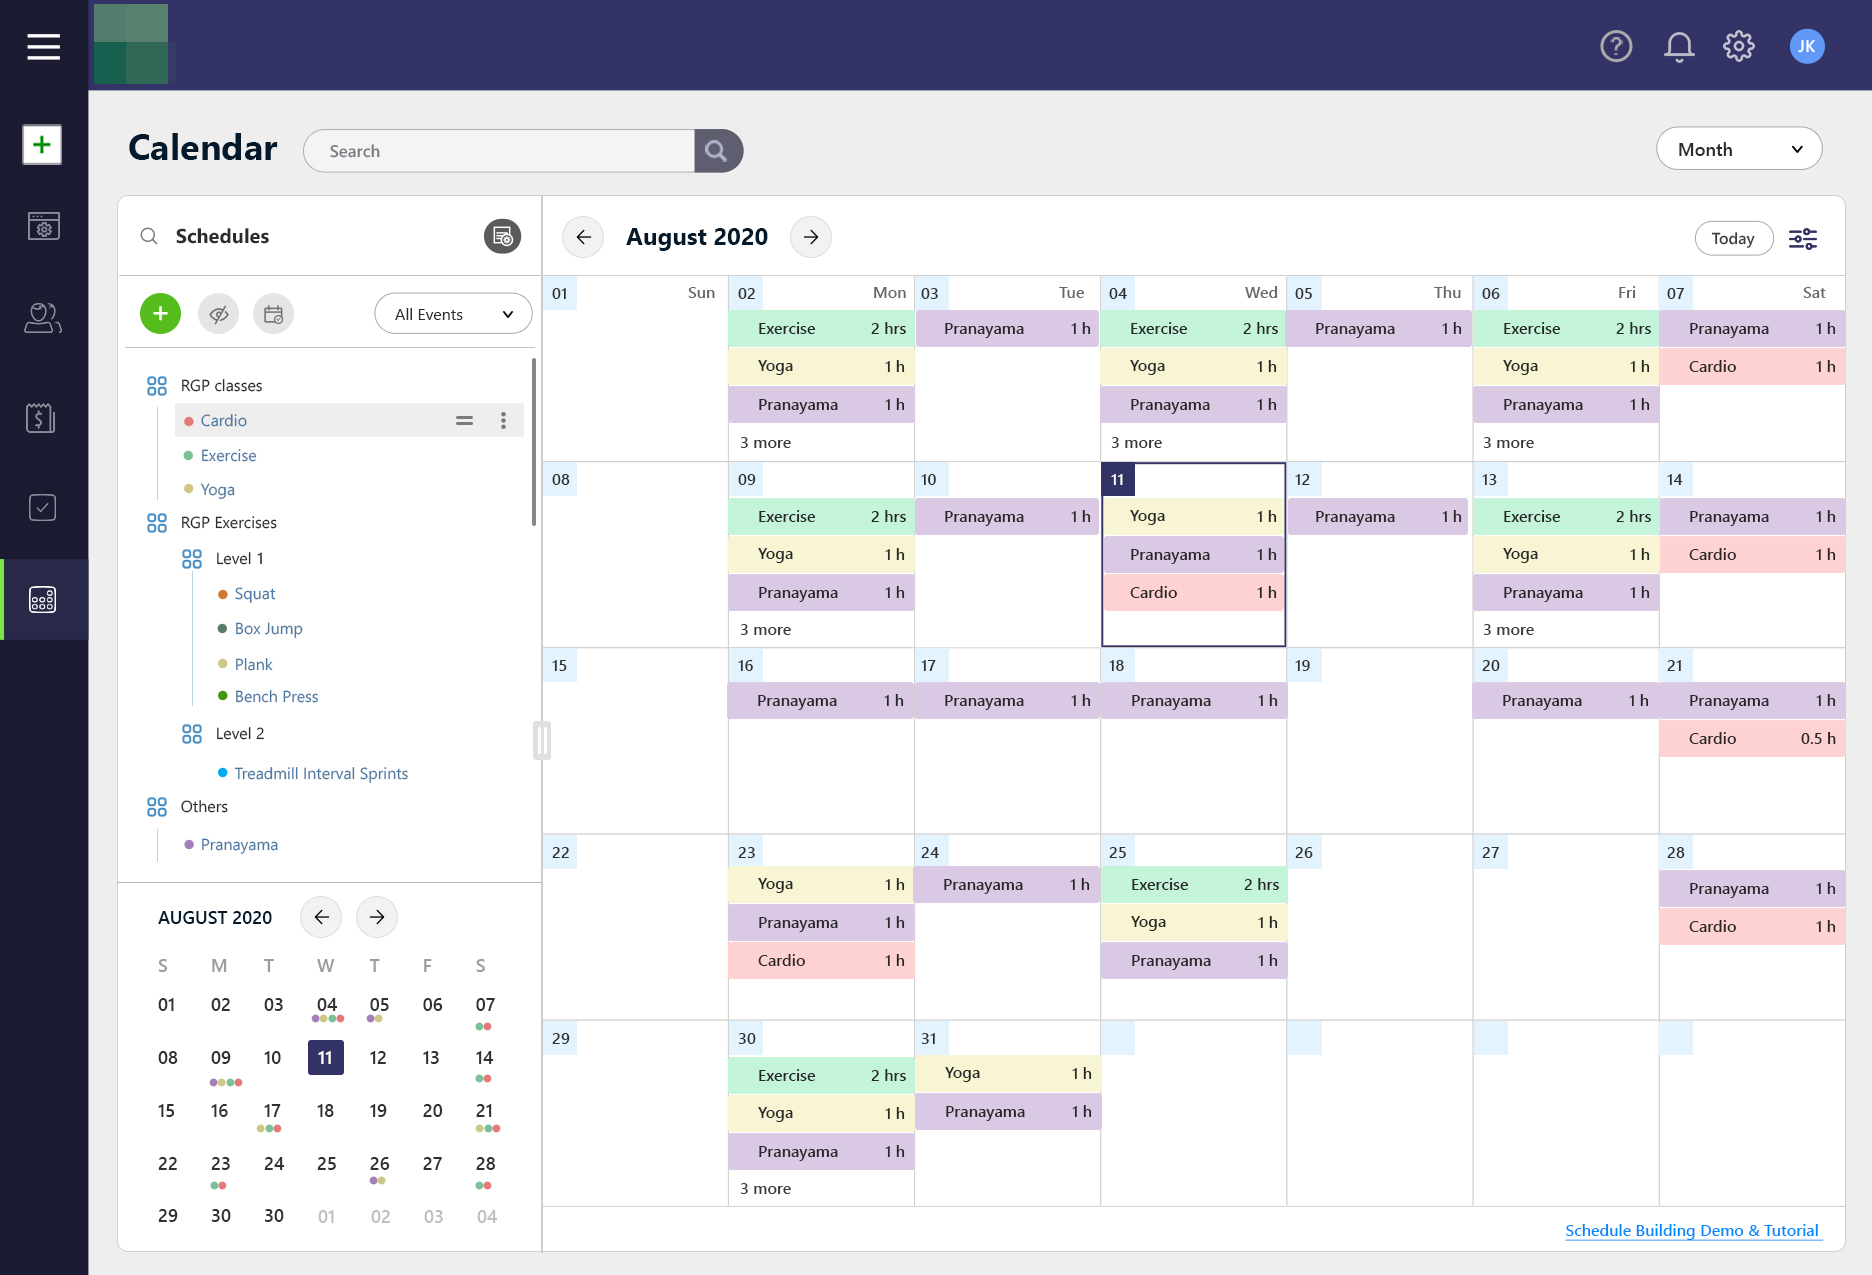
Task: Open the clients sidebar icon
Action: [43, 318]
